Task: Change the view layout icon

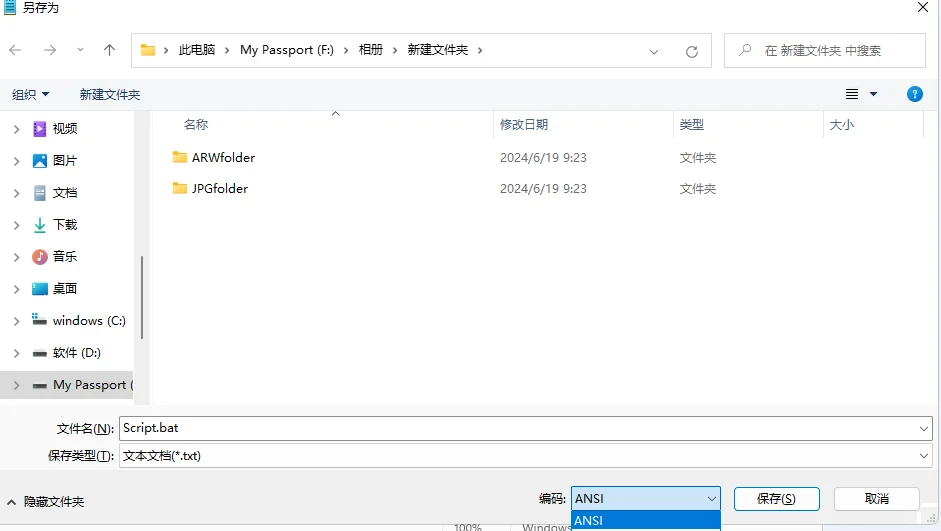Action: coord(852,94)
